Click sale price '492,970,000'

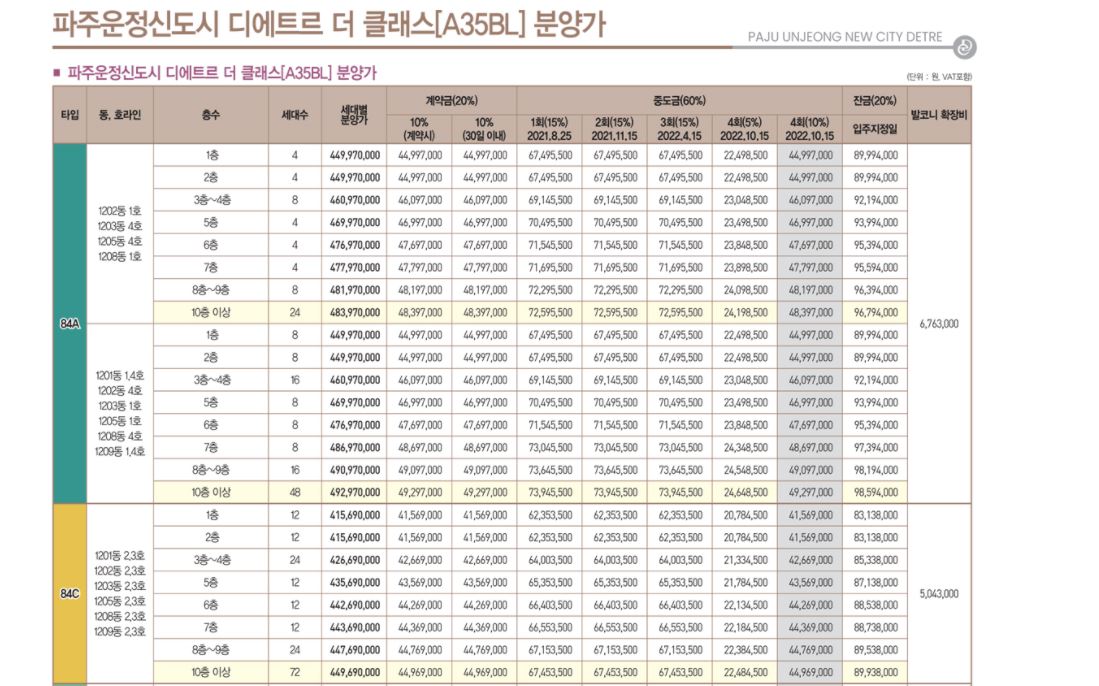(355, 493)
